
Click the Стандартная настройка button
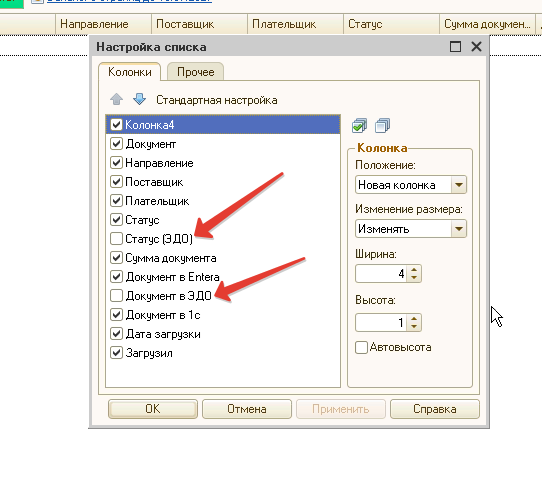pyautogui.click(x=217, y=100)
